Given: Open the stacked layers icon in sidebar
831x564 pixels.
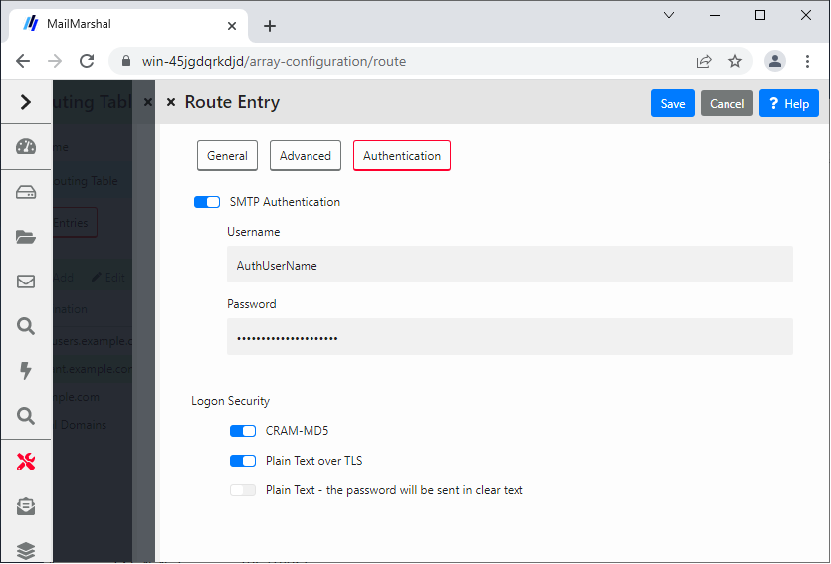Looking at the screenshot, I should [25, 551].
